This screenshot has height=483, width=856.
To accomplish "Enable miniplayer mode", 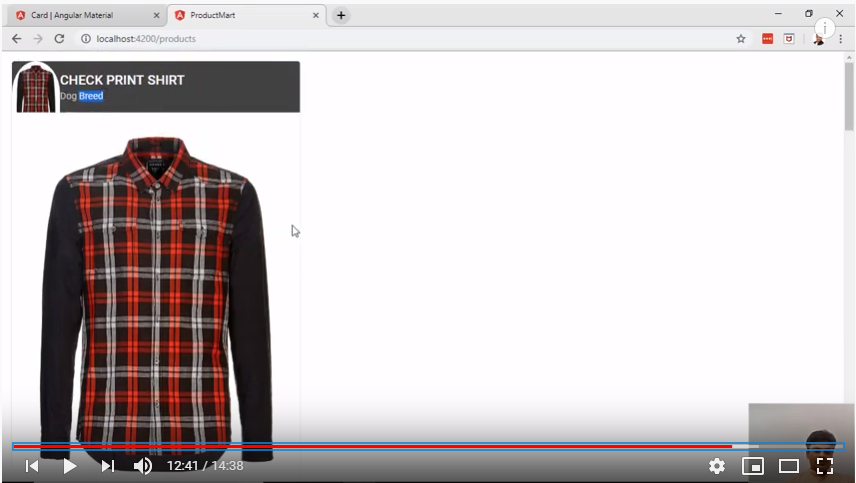I will [x=753, y=466].
